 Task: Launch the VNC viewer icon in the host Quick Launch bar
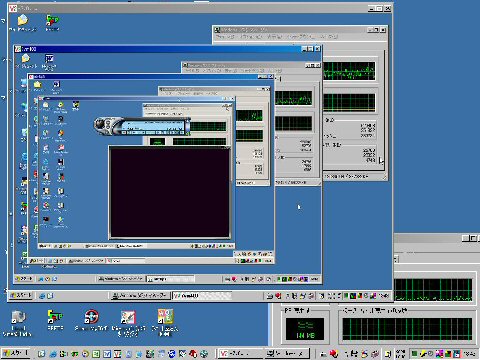point(117,354)
